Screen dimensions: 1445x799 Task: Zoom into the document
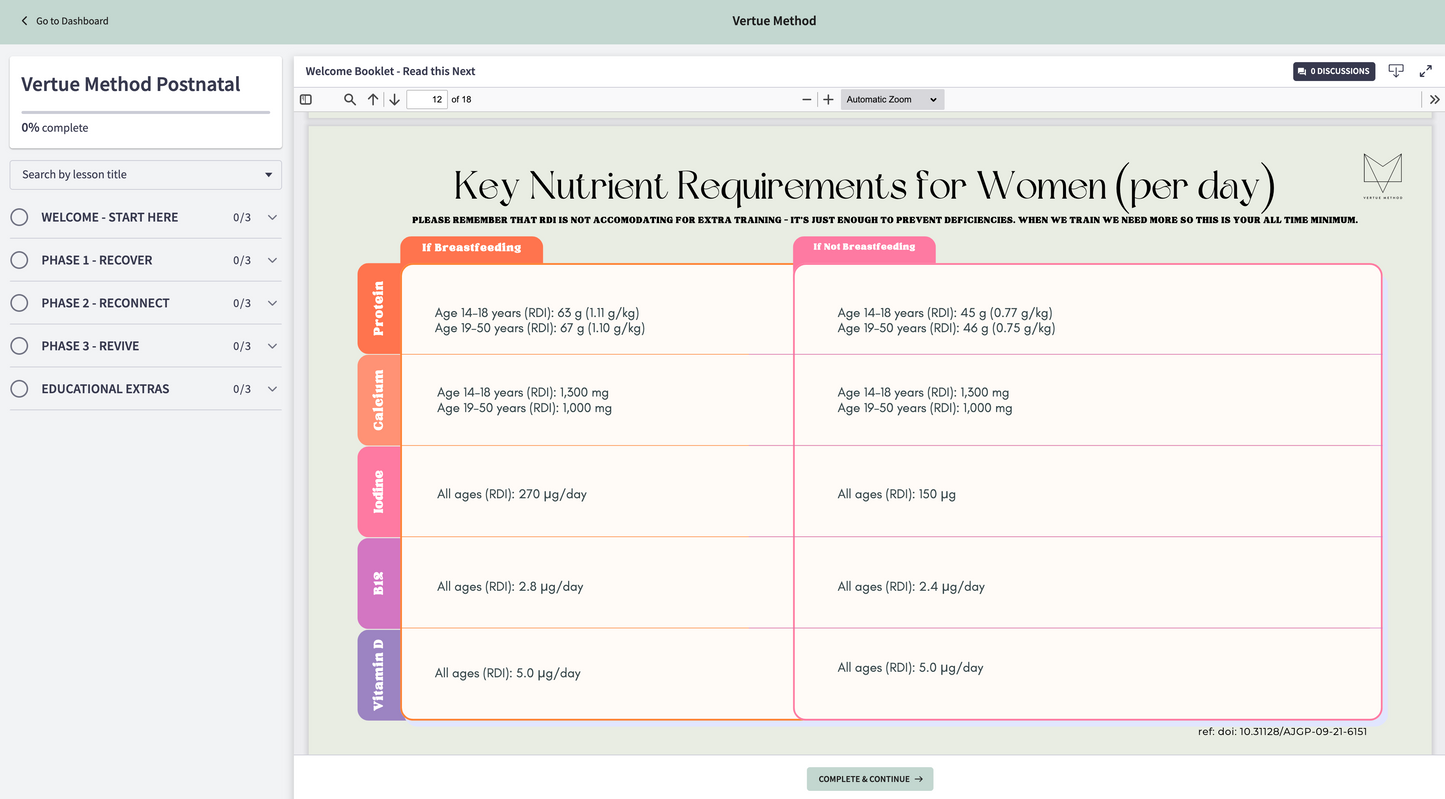[828, 99]
